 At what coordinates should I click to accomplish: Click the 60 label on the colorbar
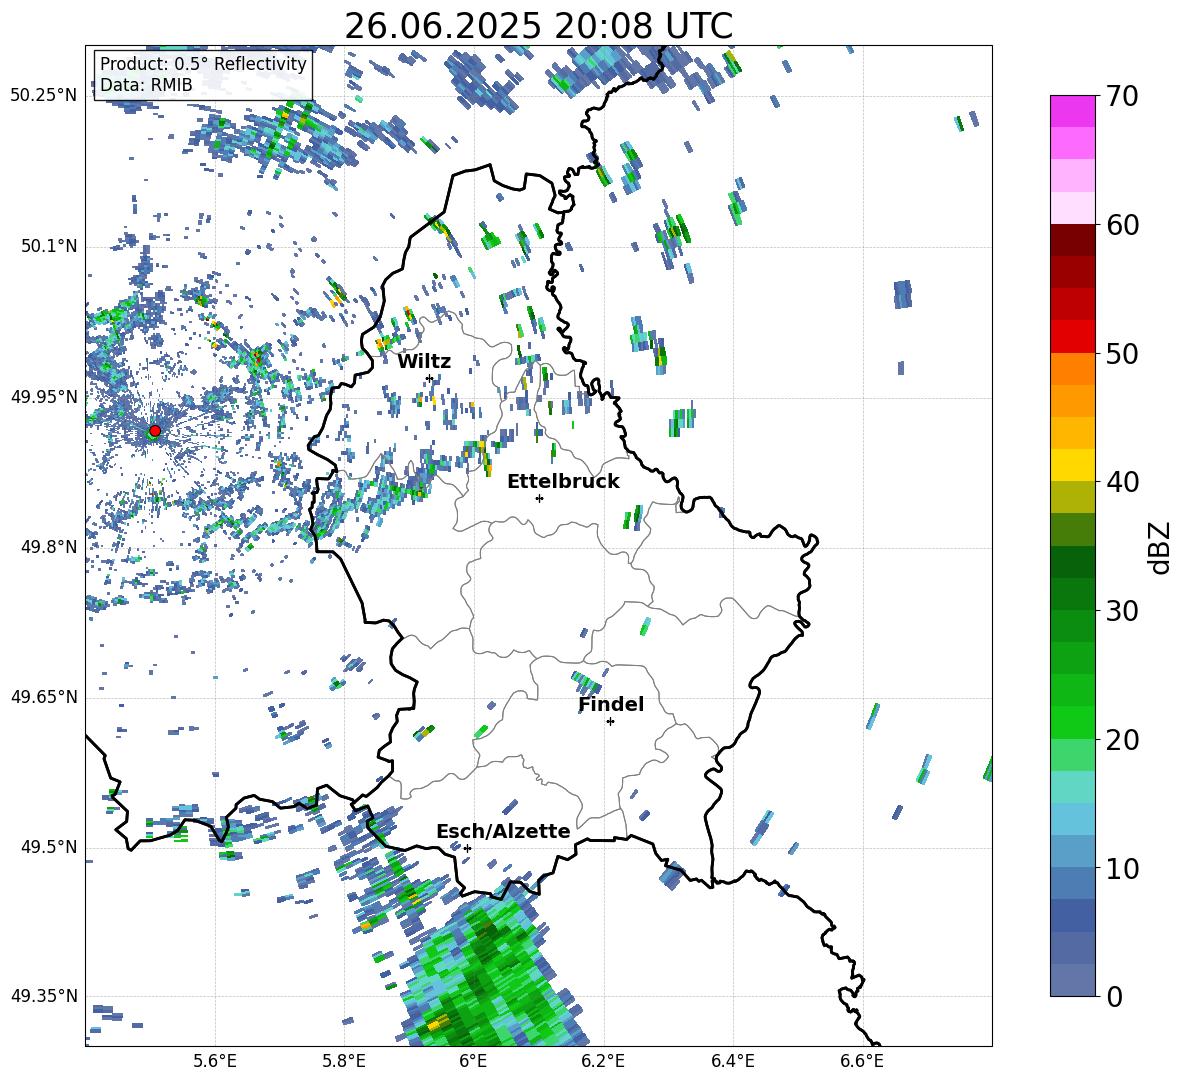pos(1122,225)
